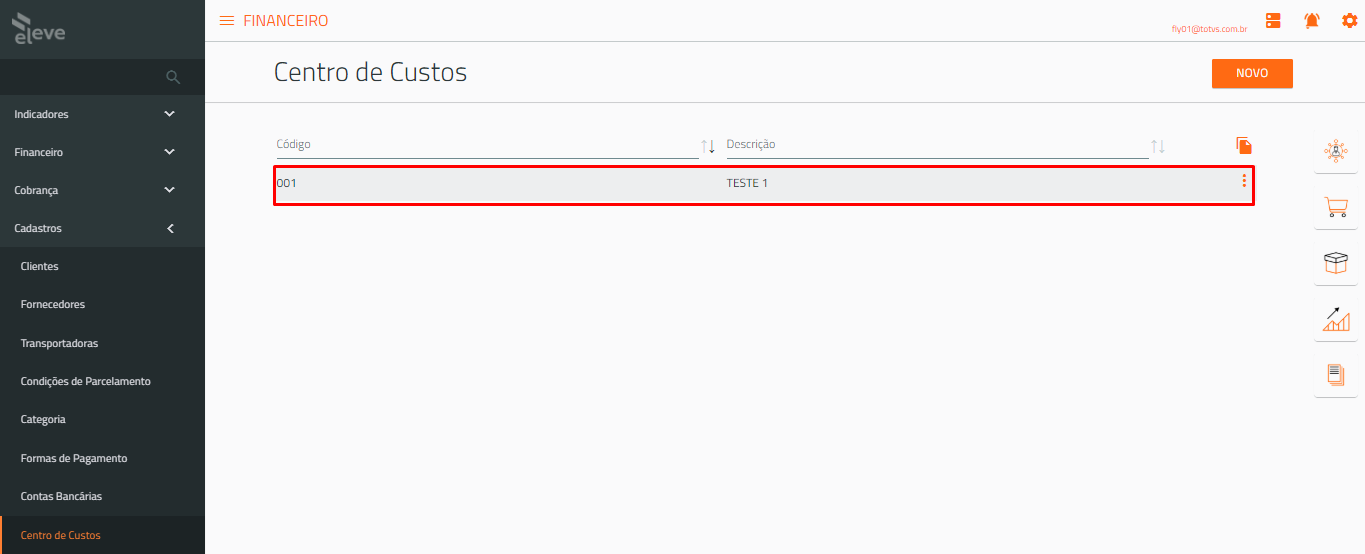The image size is (1365, 554).
Task: Sort the table by Código column
Action: (708, 146)
